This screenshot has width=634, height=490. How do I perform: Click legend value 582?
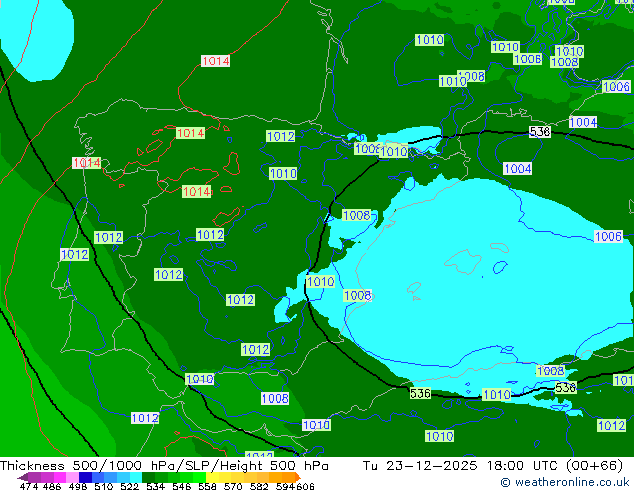point(259,486)
